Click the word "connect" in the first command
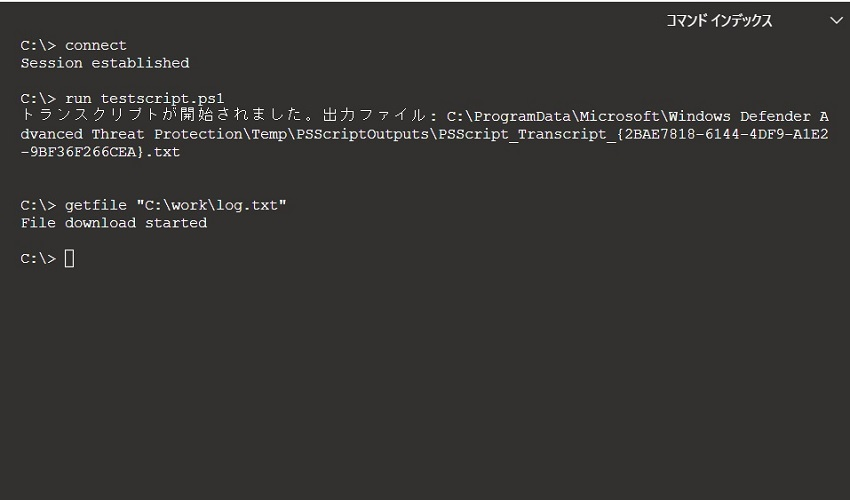The image size is (850, 500). click(x=96, y=45)
